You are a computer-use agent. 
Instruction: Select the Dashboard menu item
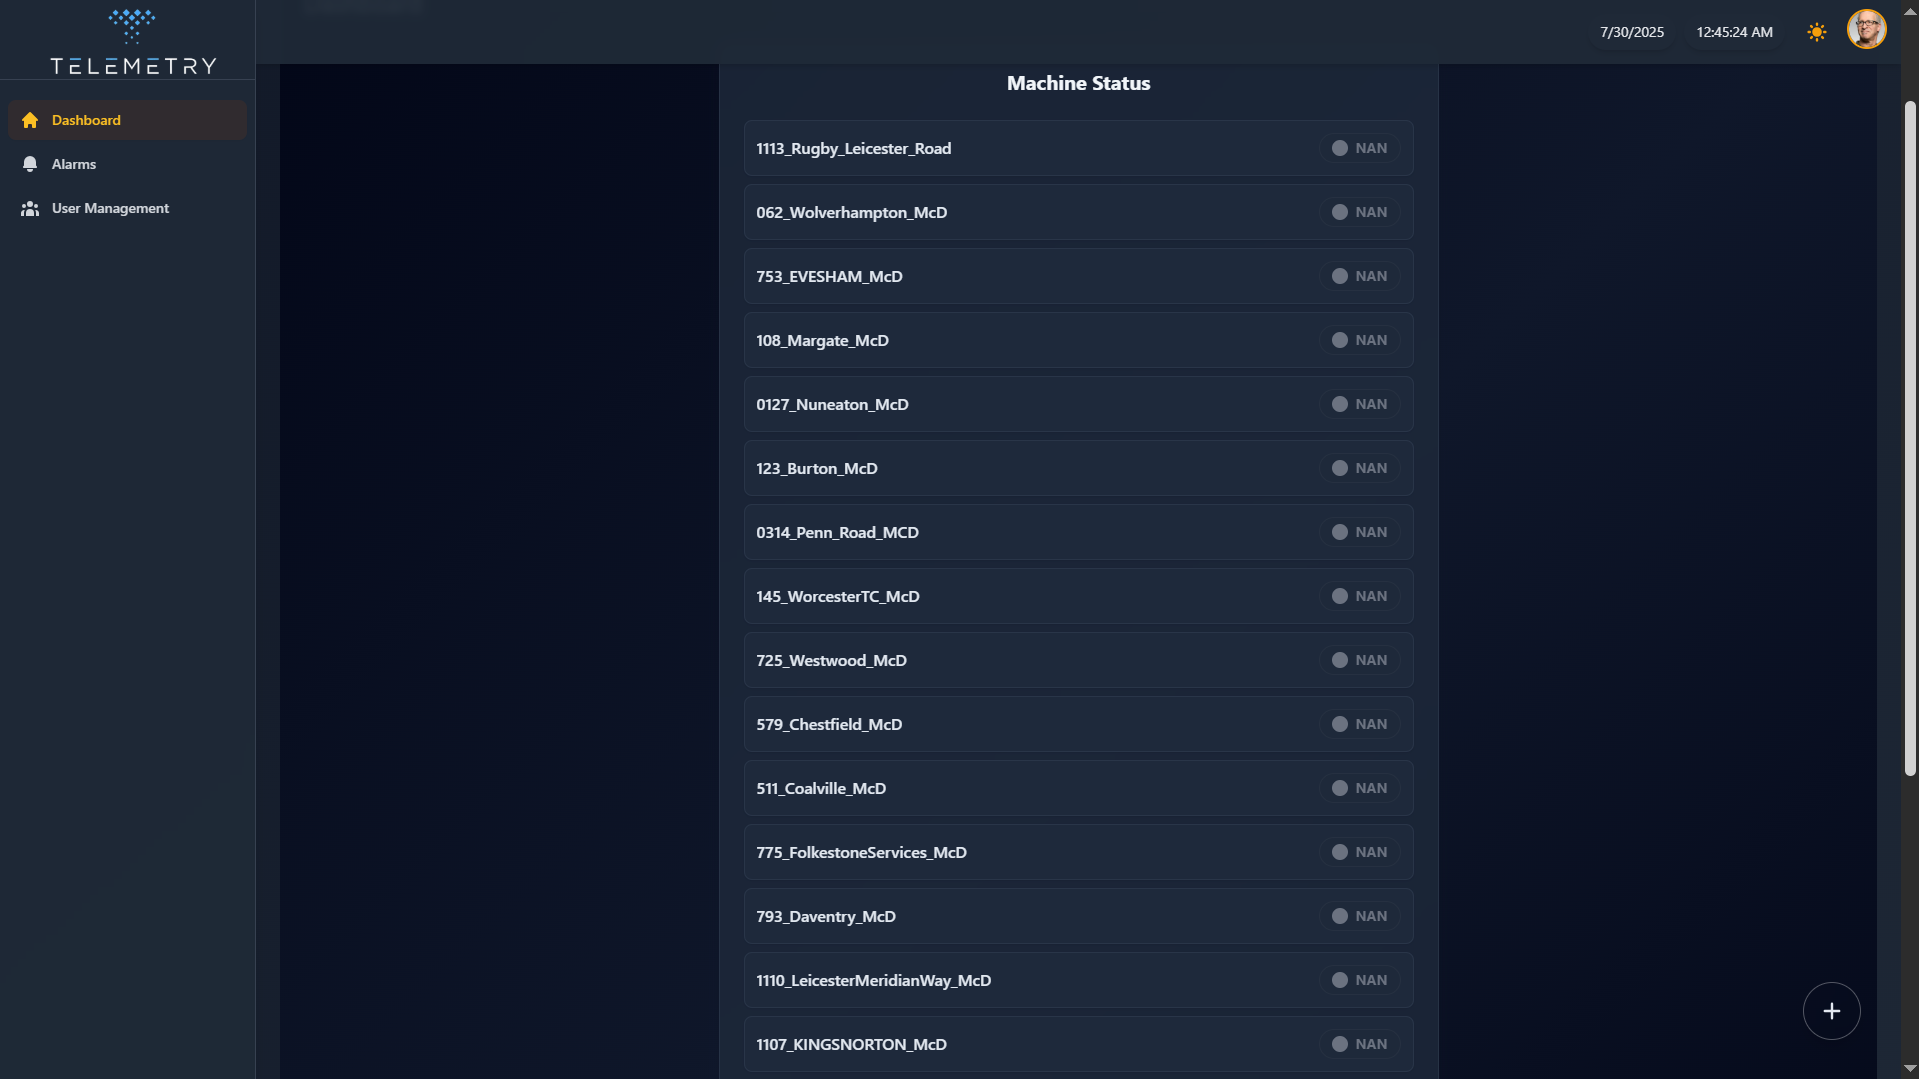tap(86, 120)
